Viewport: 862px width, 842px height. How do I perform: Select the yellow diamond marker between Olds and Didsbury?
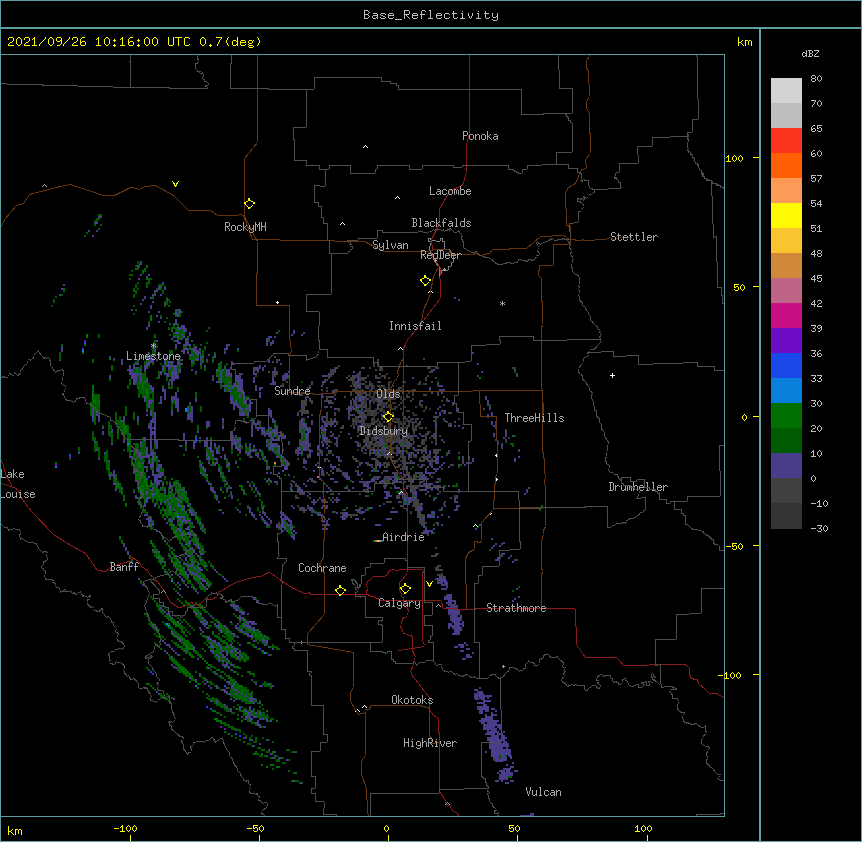pyautogui.click(x=388, y=417)
